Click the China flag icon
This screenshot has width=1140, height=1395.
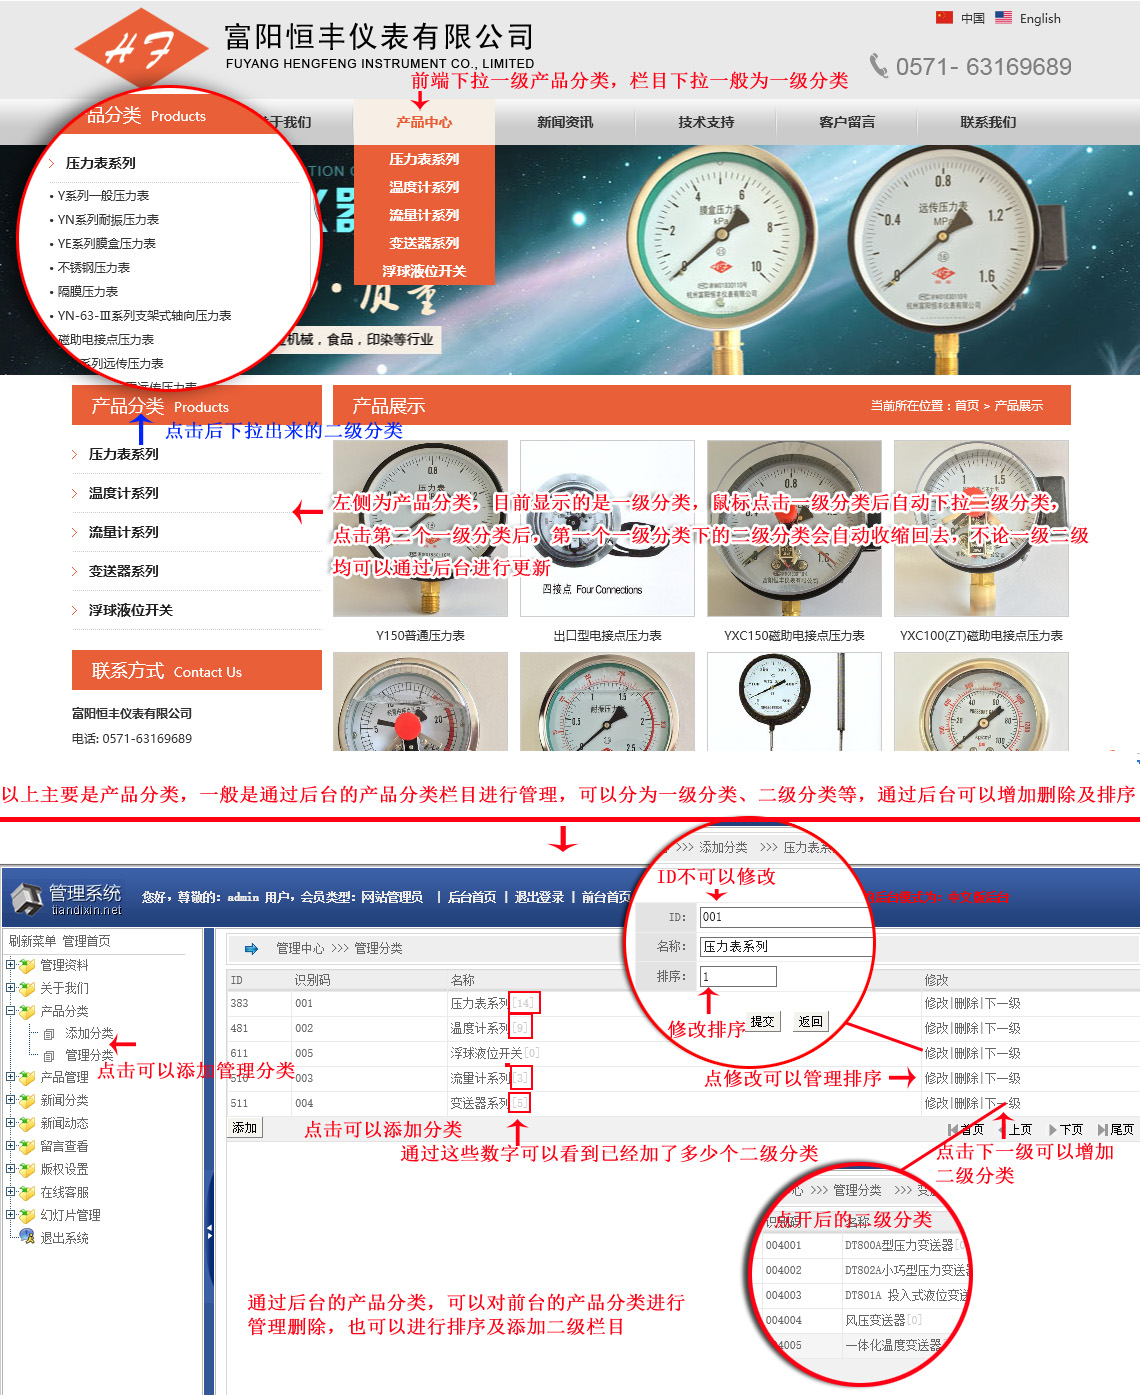coord(944,18)
